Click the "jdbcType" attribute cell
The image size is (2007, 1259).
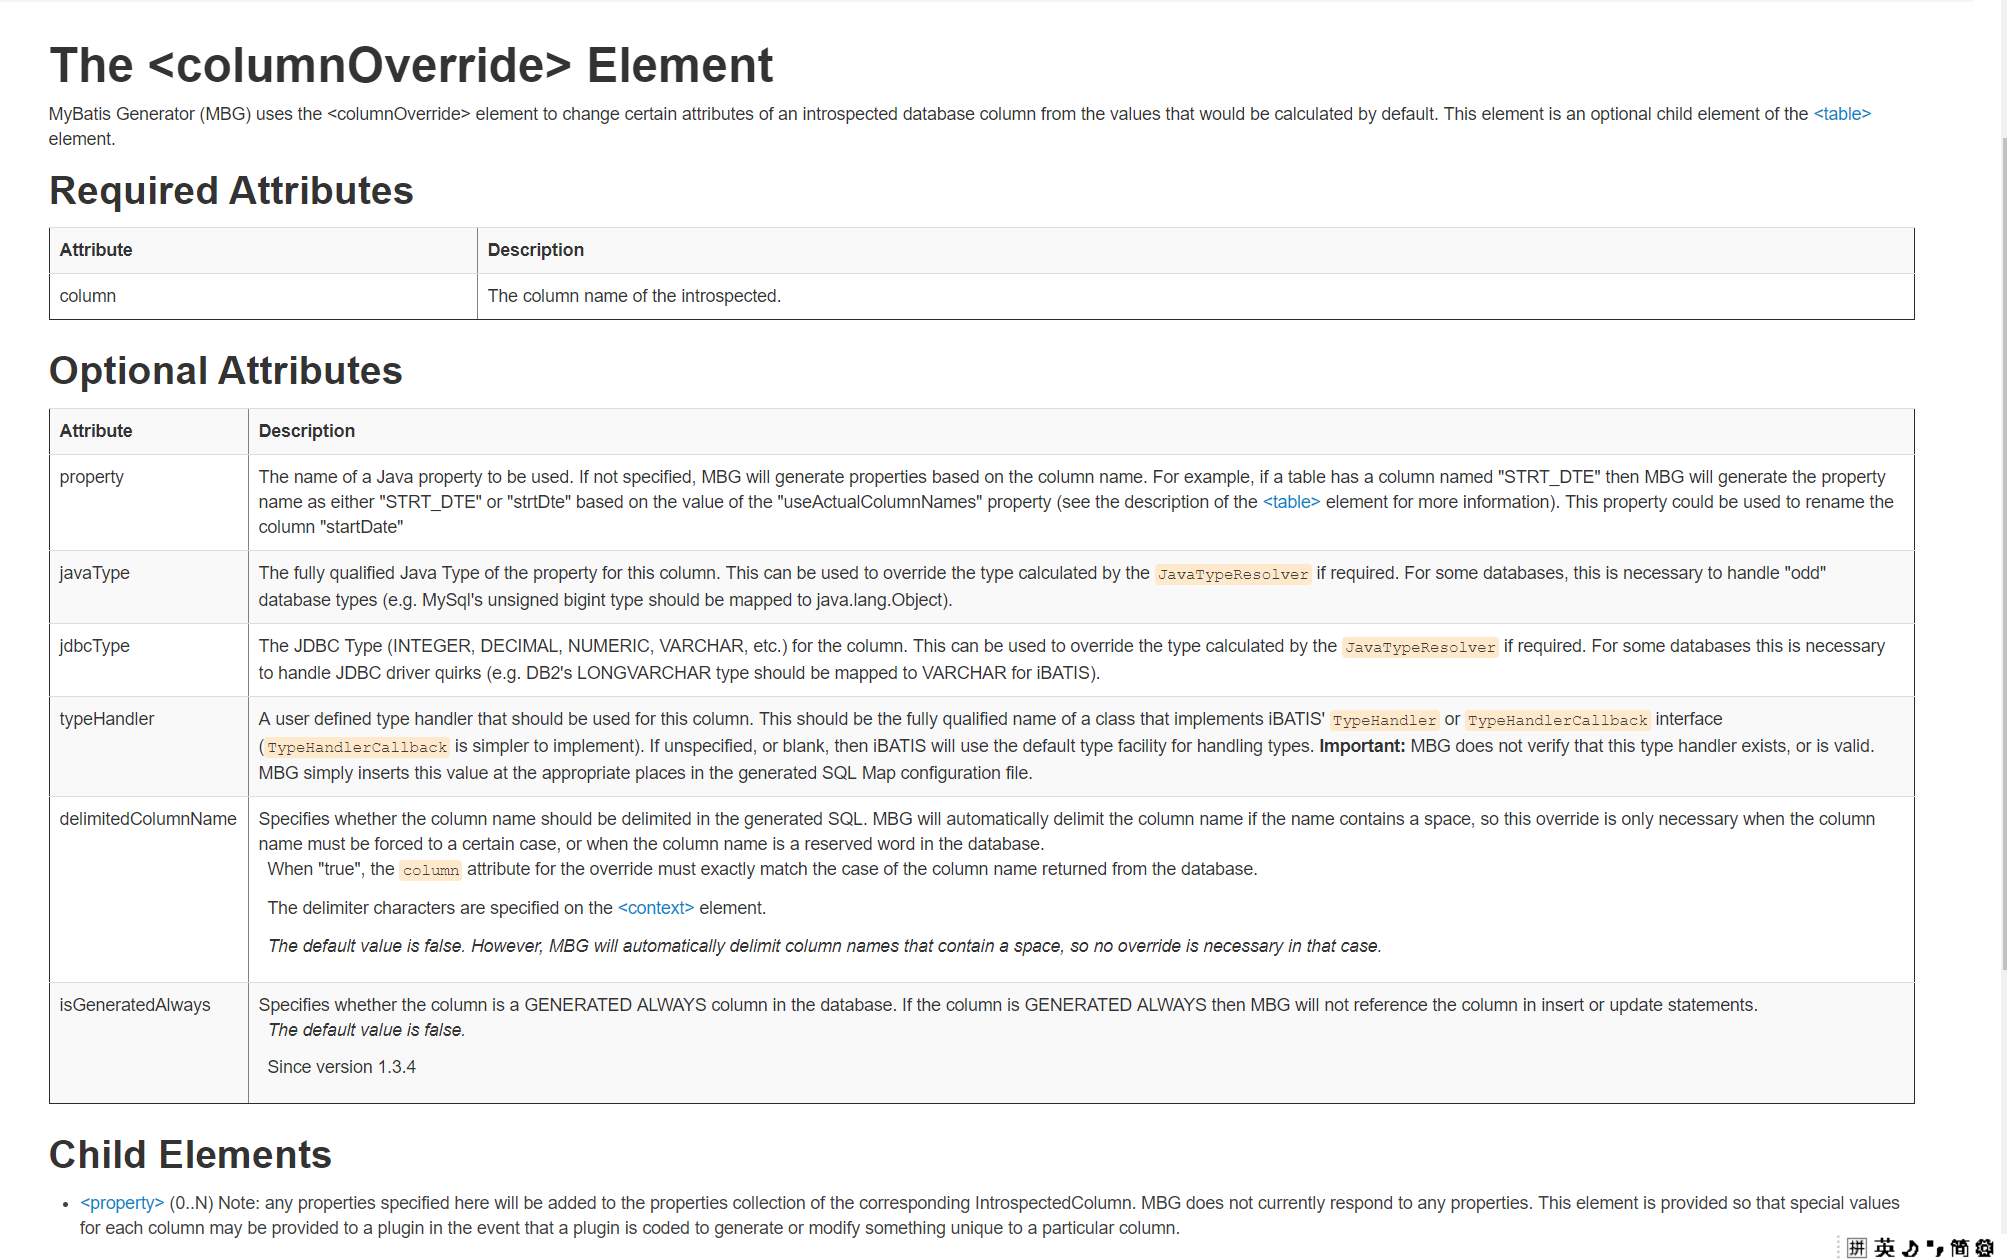[149, 660]
